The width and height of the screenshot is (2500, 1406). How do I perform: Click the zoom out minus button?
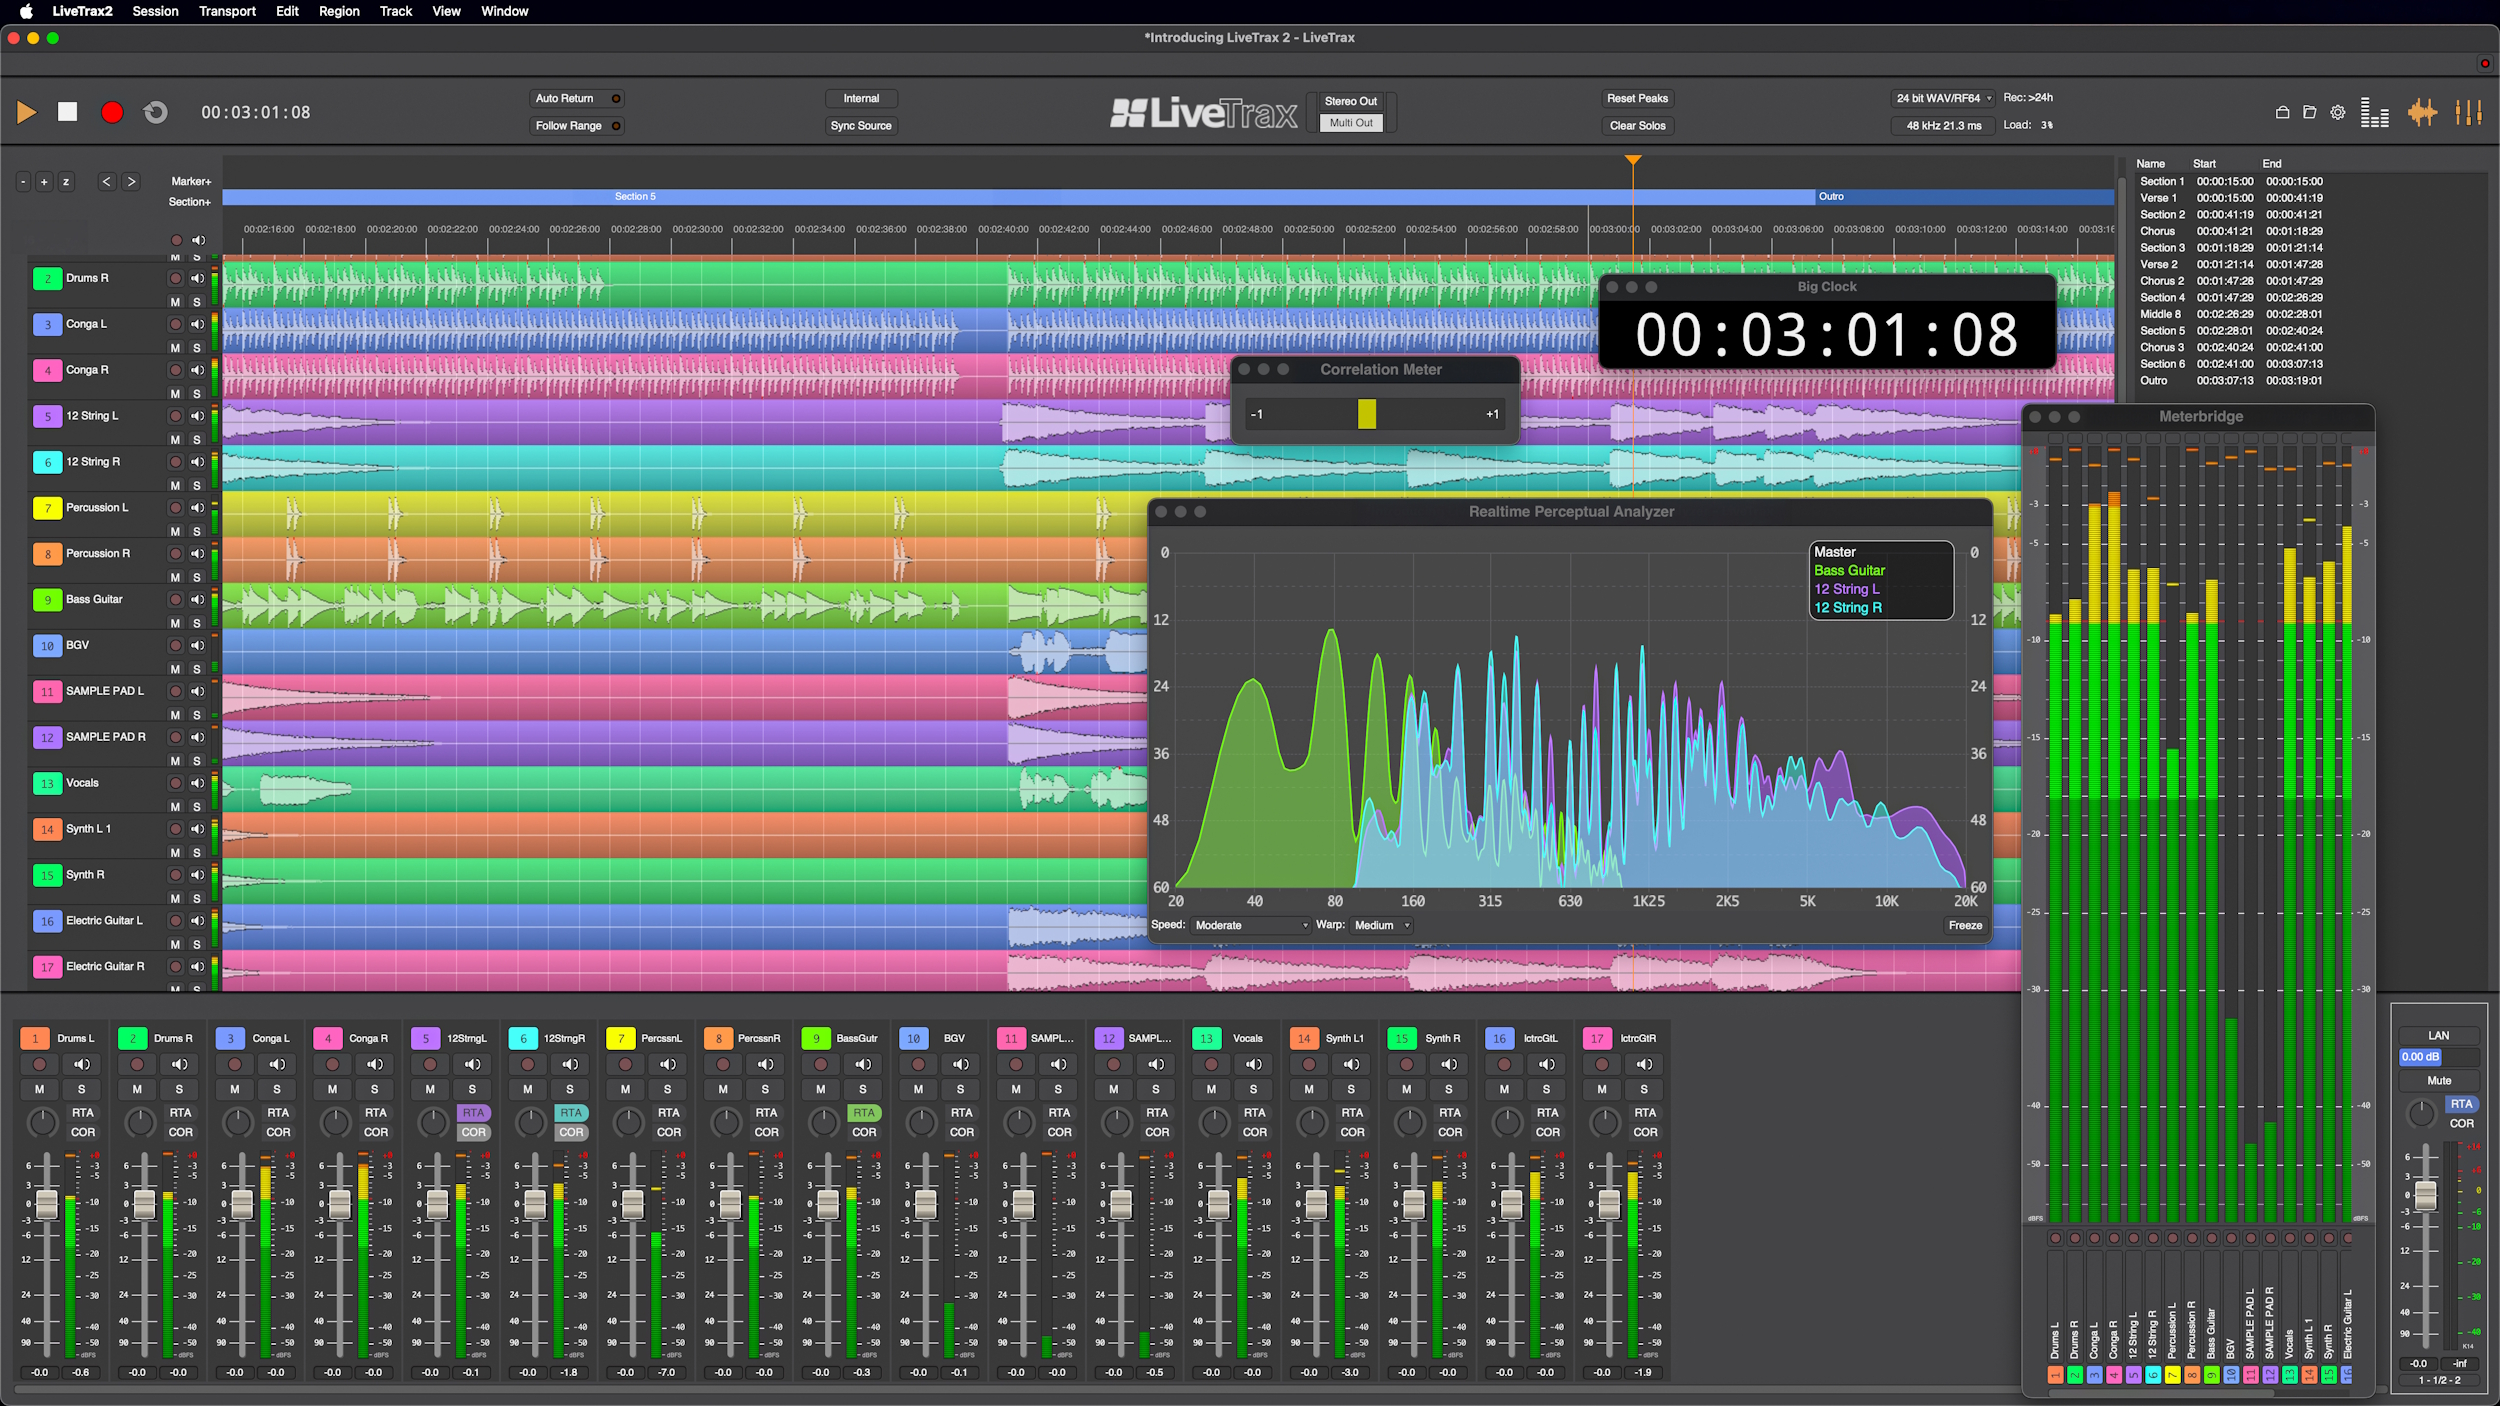point(23,182)
